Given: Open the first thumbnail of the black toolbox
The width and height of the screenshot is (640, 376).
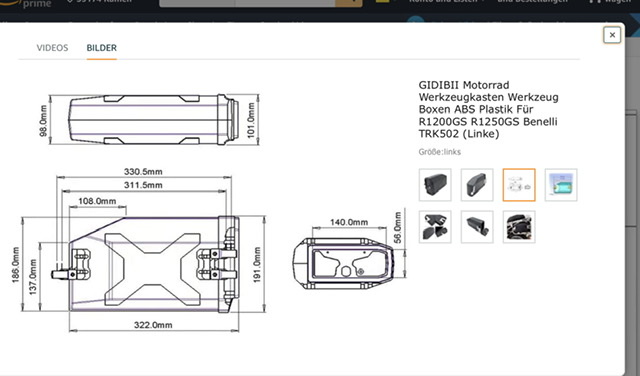Looking at the screenshot, I should pos(435,185).
